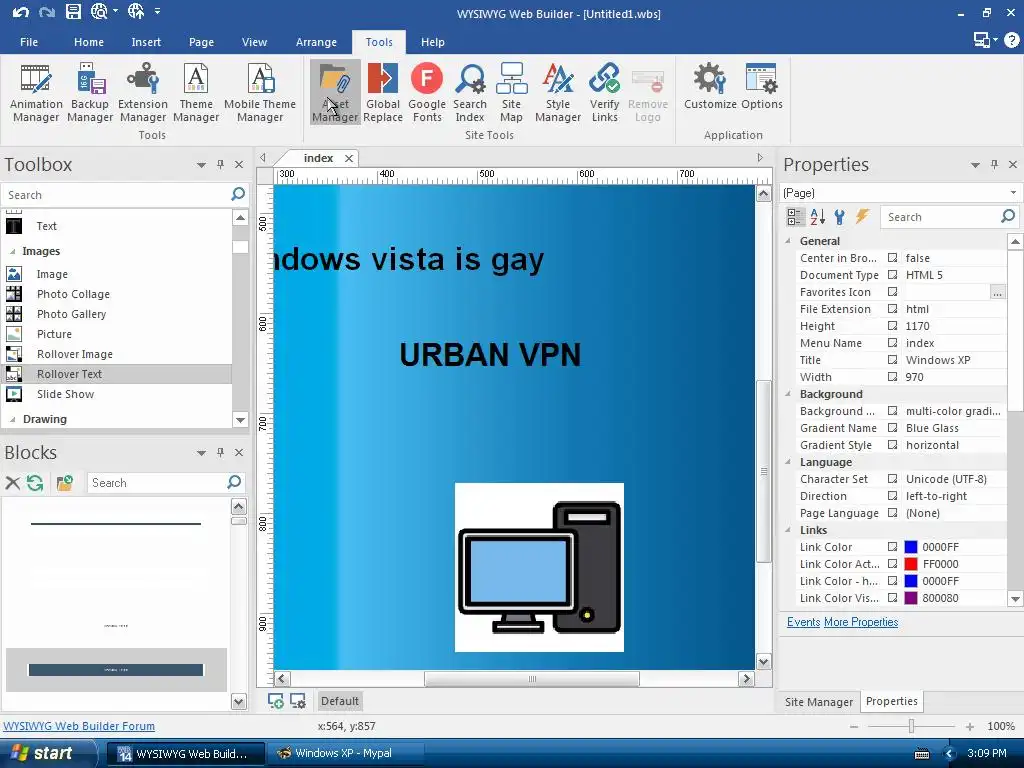The height and width of the screenshot is (768, 1024).
Task: Toggle the Center in Browser checkbox
Action: (x=892, y=258)
